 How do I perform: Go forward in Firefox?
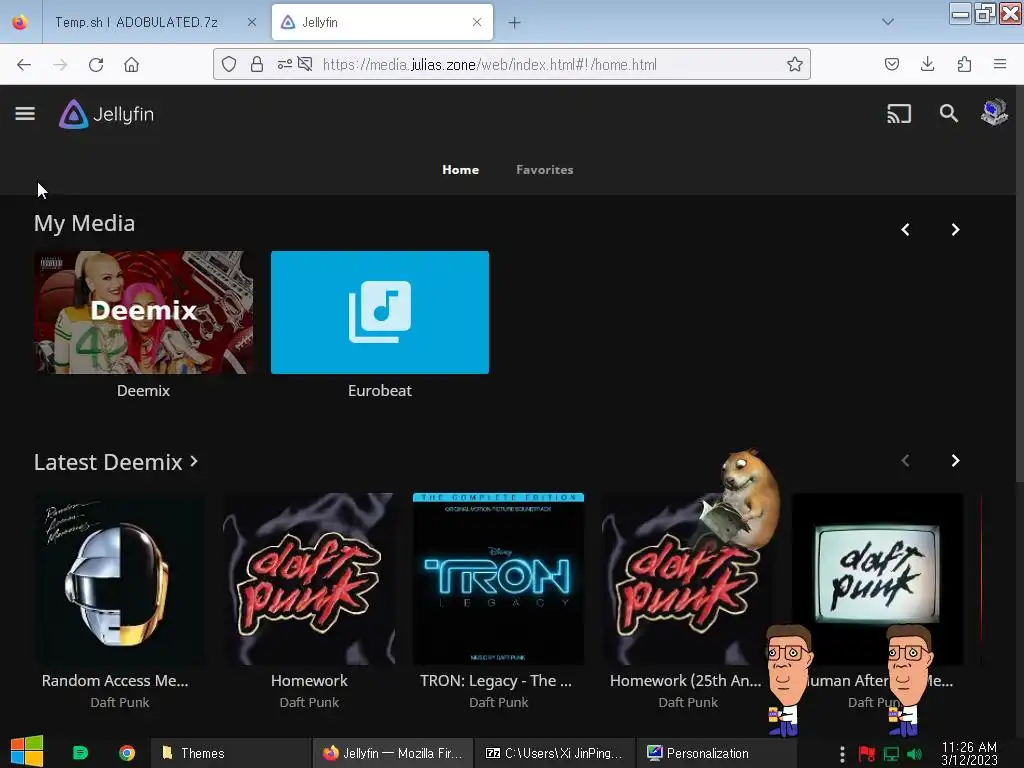pyautogui.click(x=60, y=65)
